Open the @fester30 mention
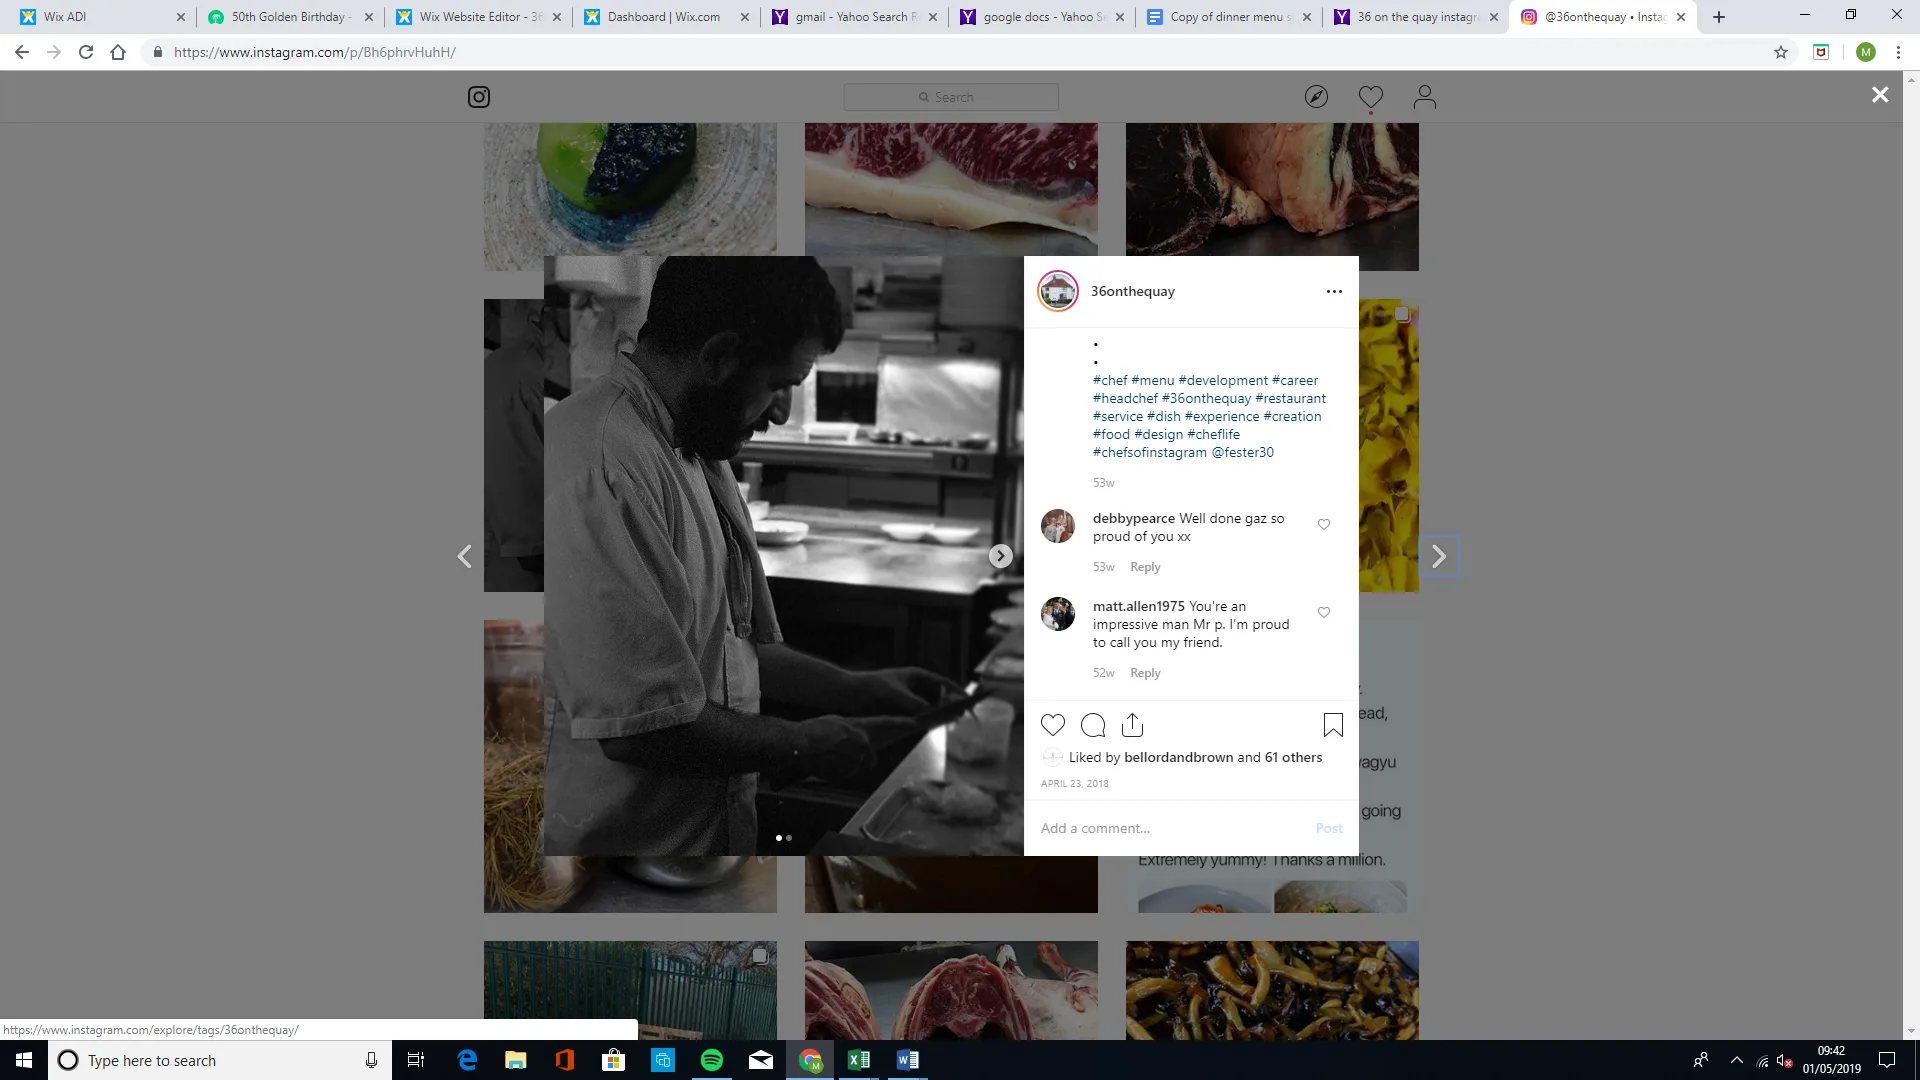1920x1080 pixels. pyautogui.click(x=1243, y=452)
